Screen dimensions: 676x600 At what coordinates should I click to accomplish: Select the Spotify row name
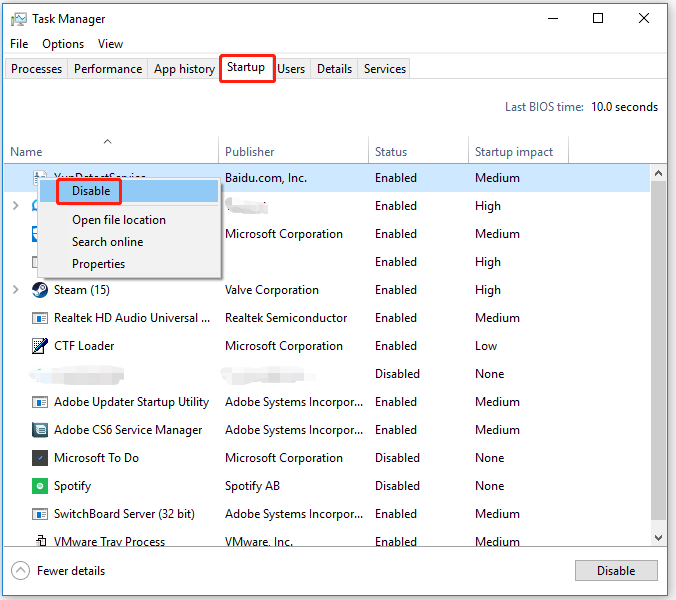(x=72, y=486)
